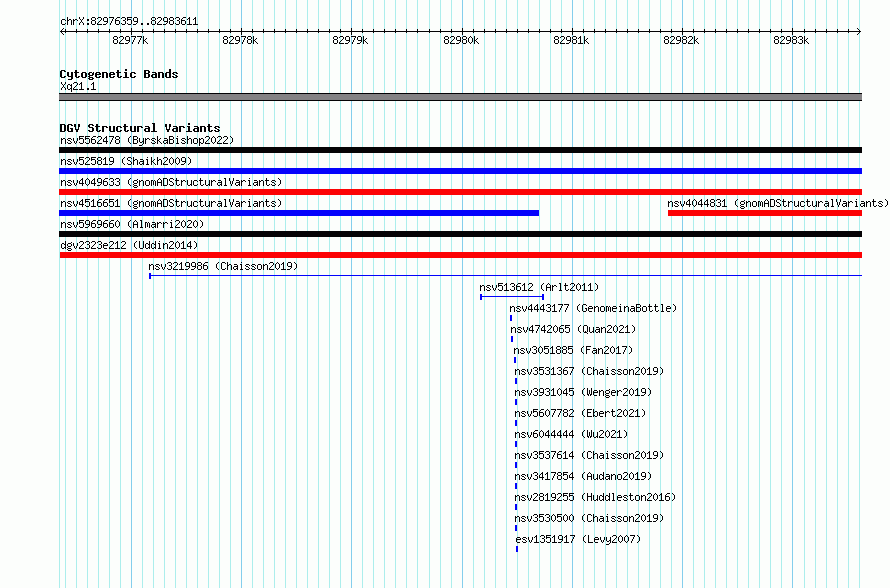Click the red dgv2323e212 variant bar
Viewport: 890px width, 588px height.
coord(460,255)
